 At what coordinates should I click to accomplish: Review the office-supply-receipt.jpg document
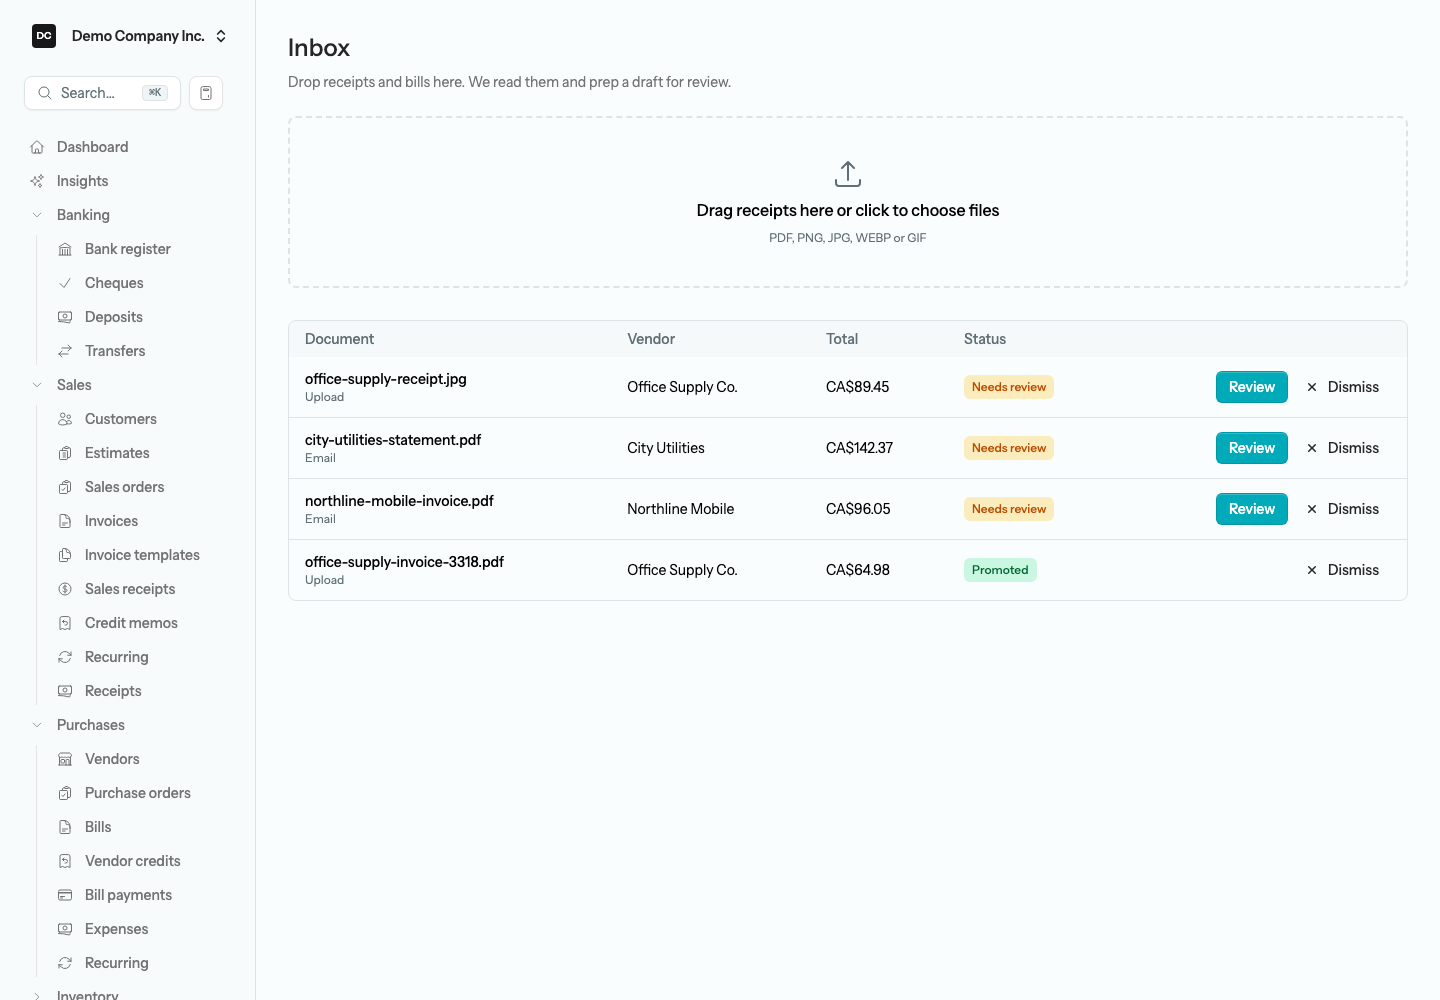pyautogui.click(x=1252, y=387)
